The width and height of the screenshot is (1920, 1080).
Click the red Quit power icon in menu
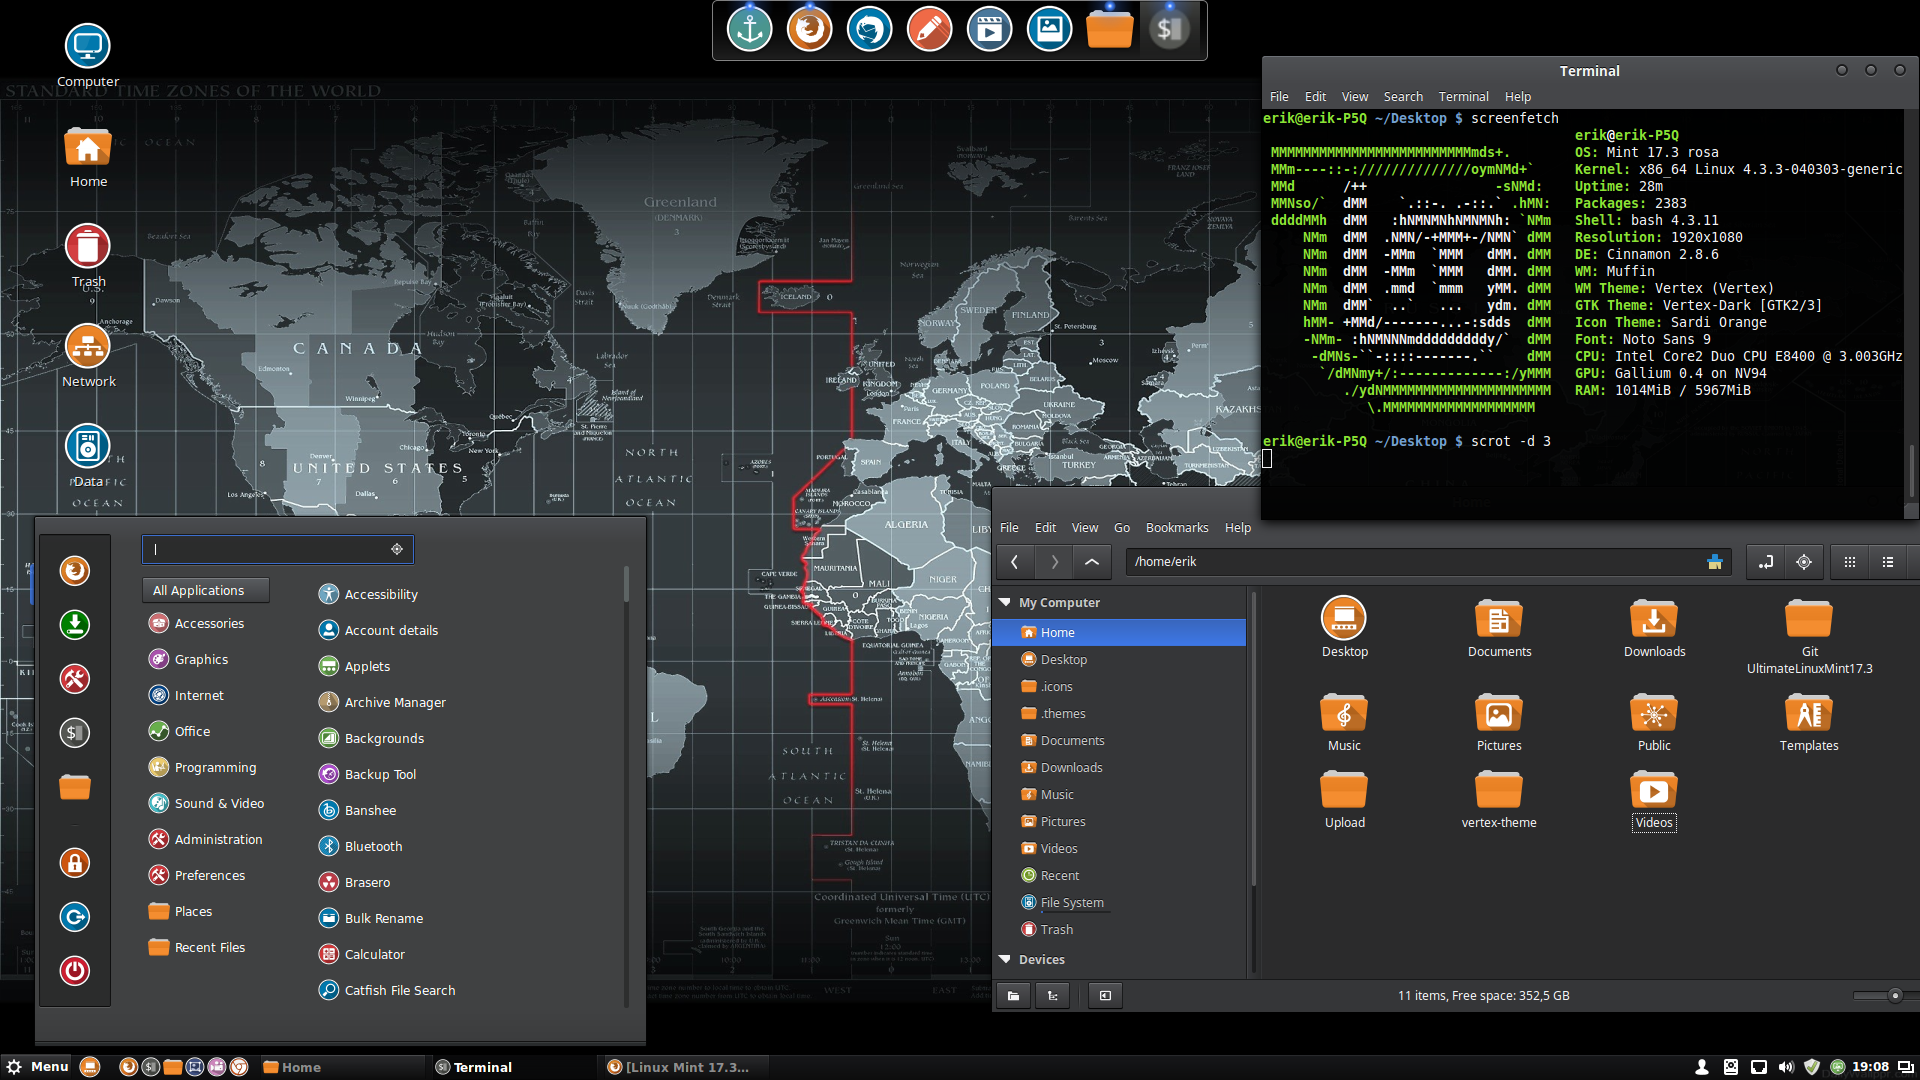pyautogui.click(x=74, y=970)
